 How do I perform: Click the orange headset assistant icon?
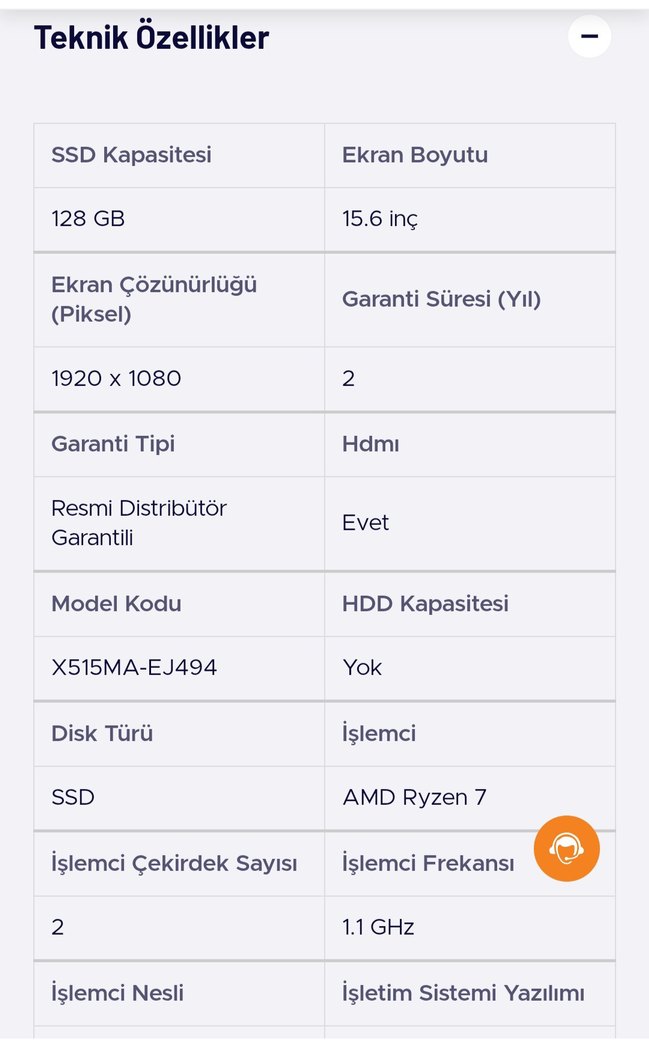click(567, 849)
